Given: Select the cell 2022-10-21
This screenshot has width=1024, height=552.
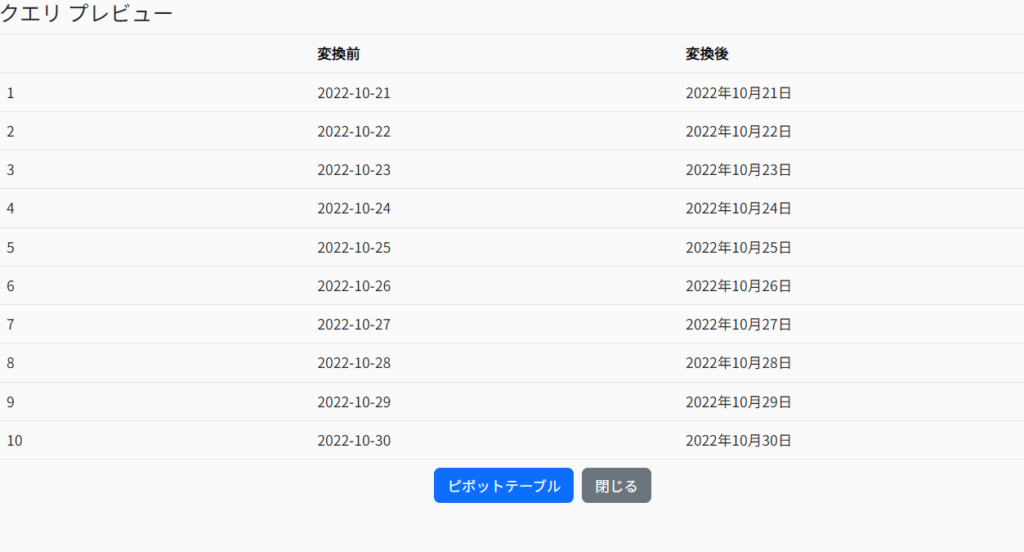Looking at the screenshot, I should (x=354, y=93).
